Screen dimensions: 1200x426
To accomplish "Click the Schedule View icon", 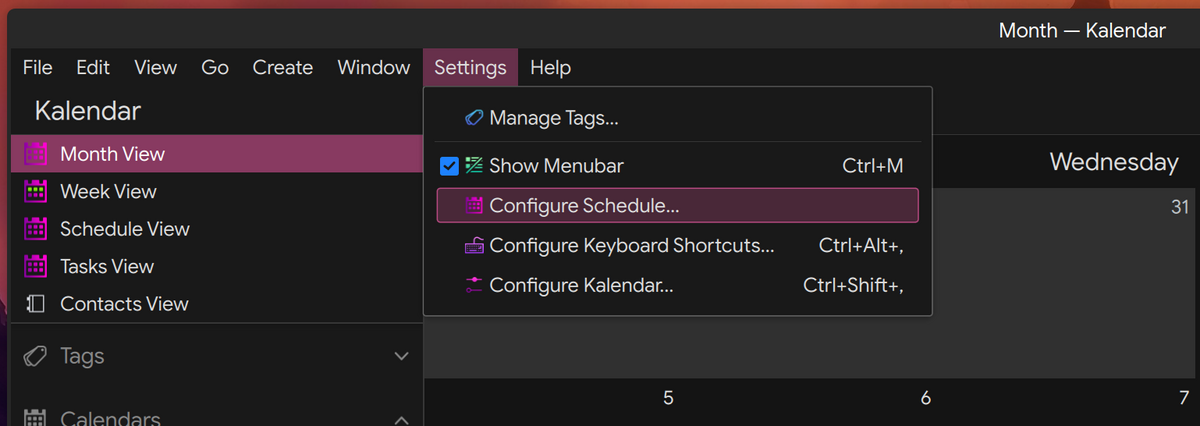I will point(36,229).
